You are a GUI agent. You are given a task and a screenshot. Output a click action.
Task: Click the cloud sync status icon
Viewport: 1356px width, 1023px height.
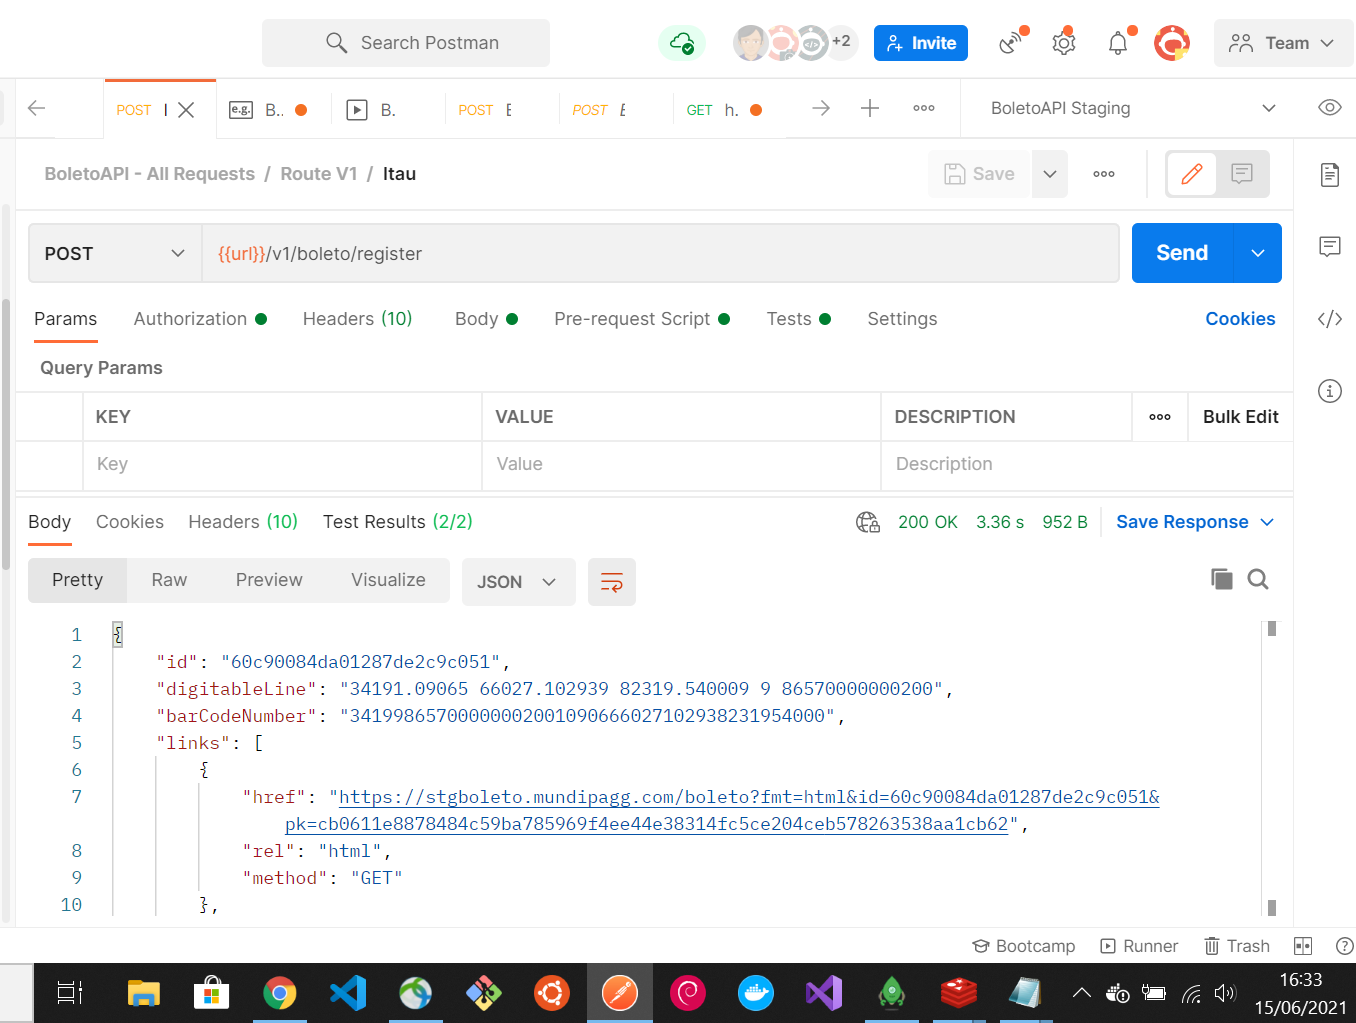coord(682,43)
